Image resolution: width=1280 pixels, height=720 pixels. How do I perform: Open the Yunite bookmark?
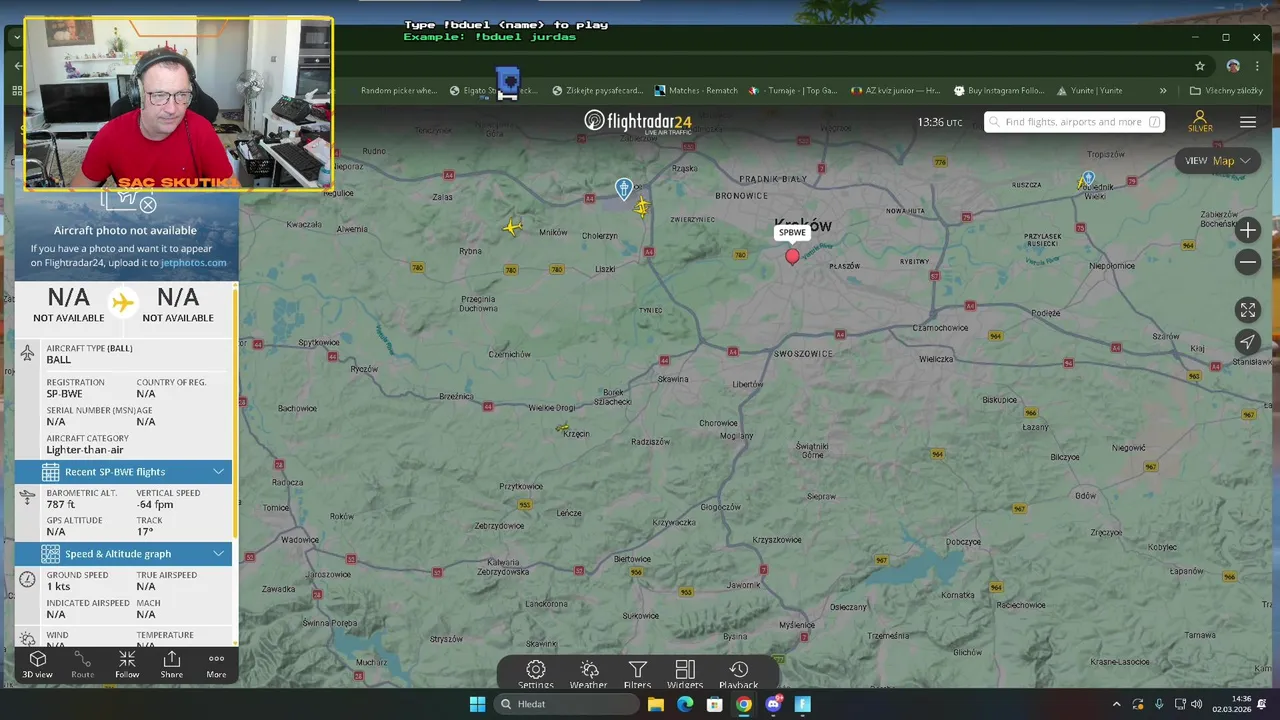[x=1090, y=90]
